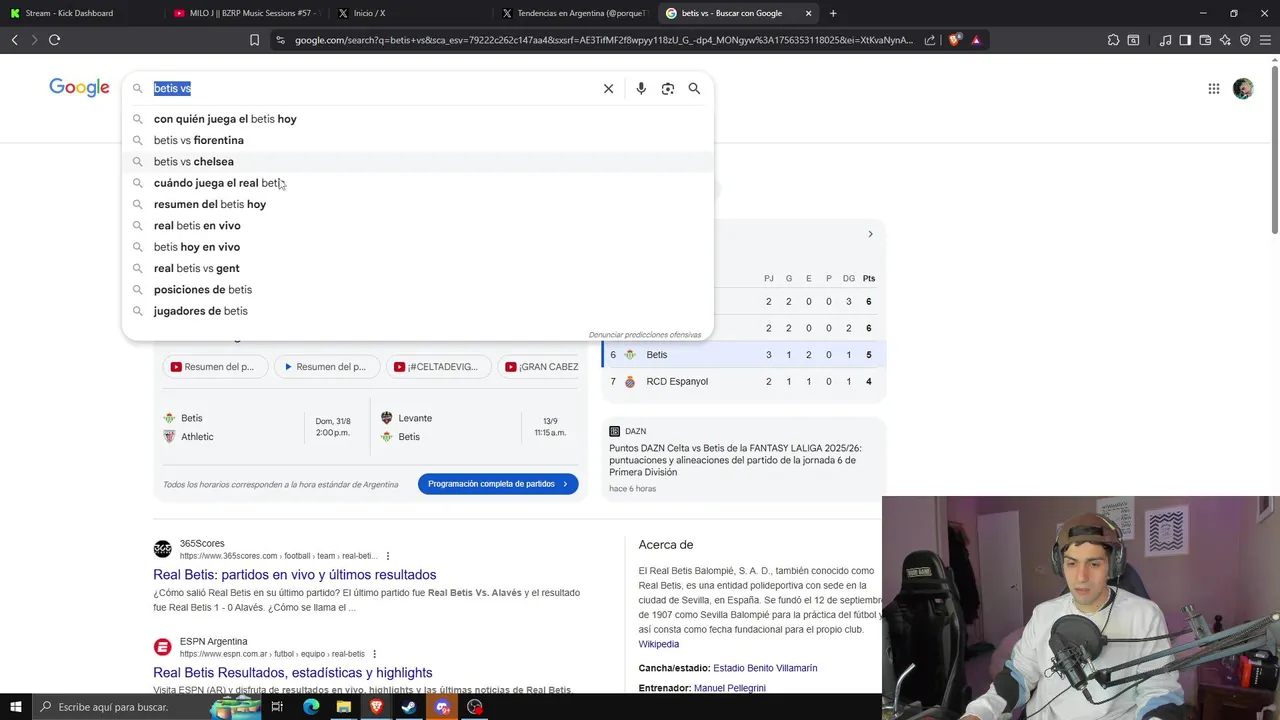Select the RCD Espanyol row in standings

click(x=743, y=382)
